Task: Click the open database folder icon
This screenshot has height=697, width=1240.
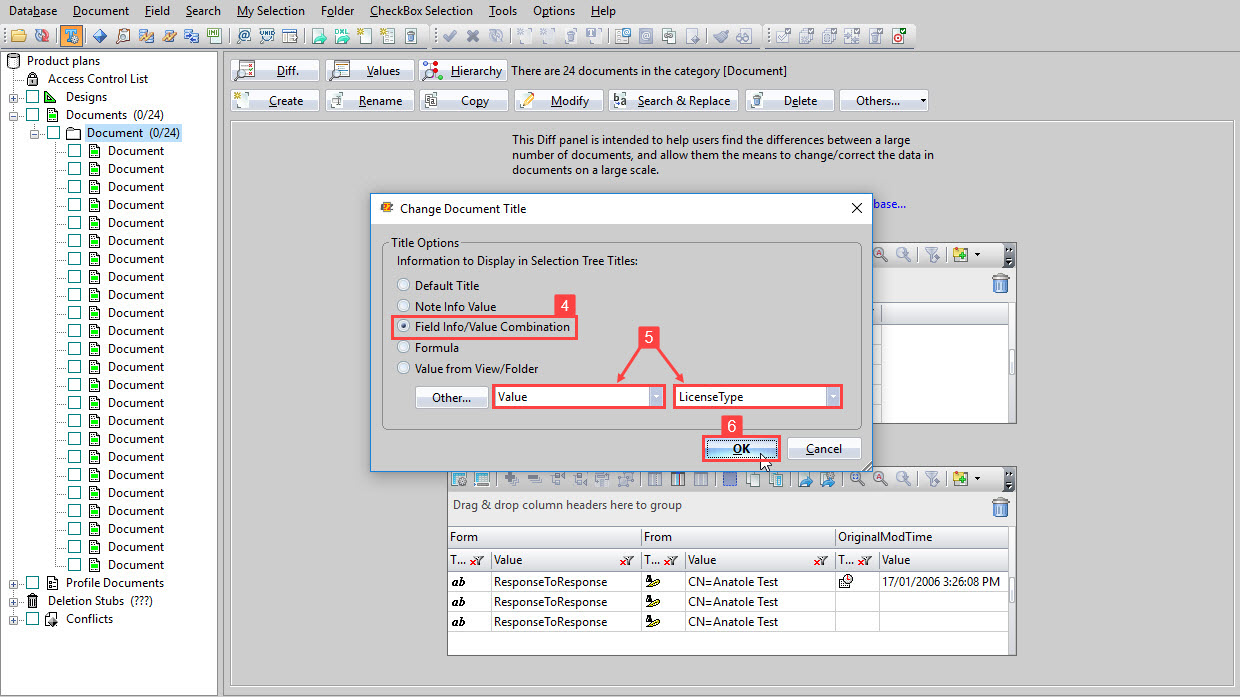Action: coord(18,36)
